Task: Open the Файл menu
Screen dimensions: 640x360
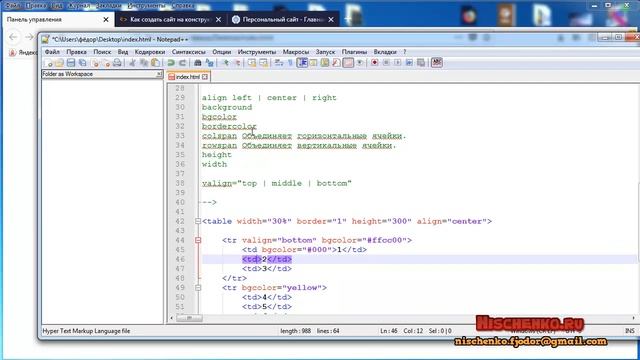Action: pos(52,52)
